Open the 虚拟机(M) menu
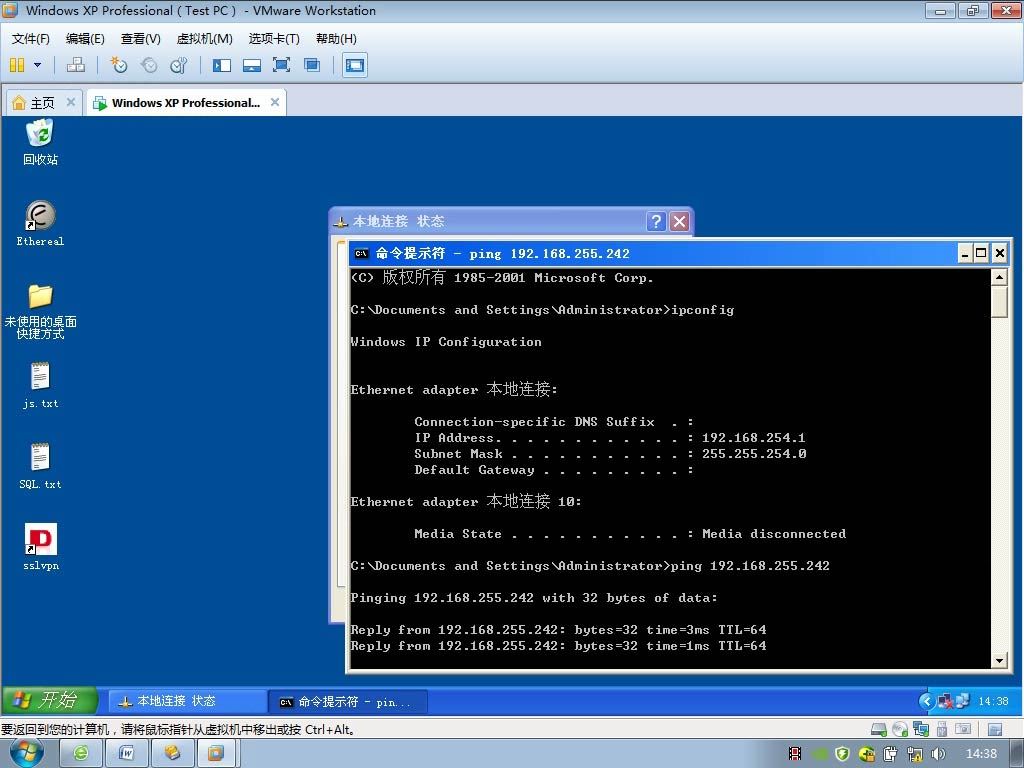 [x=204, y=39]
